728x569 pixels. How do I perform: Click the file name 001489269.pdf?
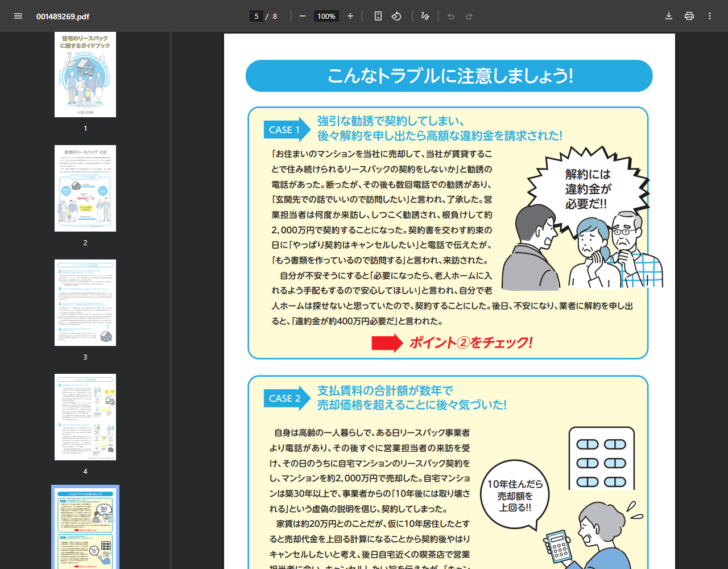coord(63,17)
